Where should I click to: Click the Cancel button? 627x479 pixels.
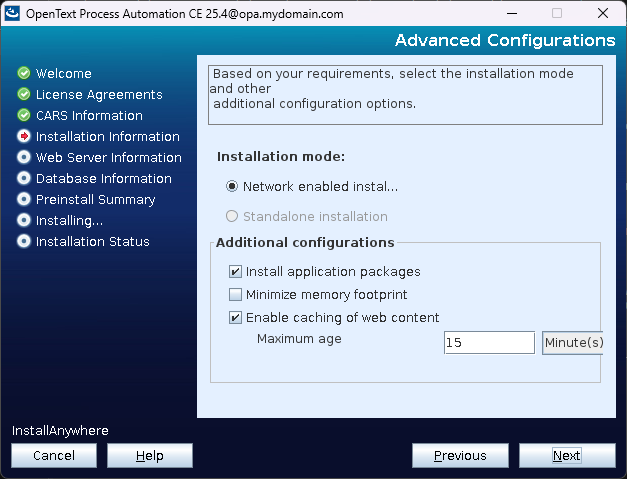pyautogui.click(x=54, y=455)
